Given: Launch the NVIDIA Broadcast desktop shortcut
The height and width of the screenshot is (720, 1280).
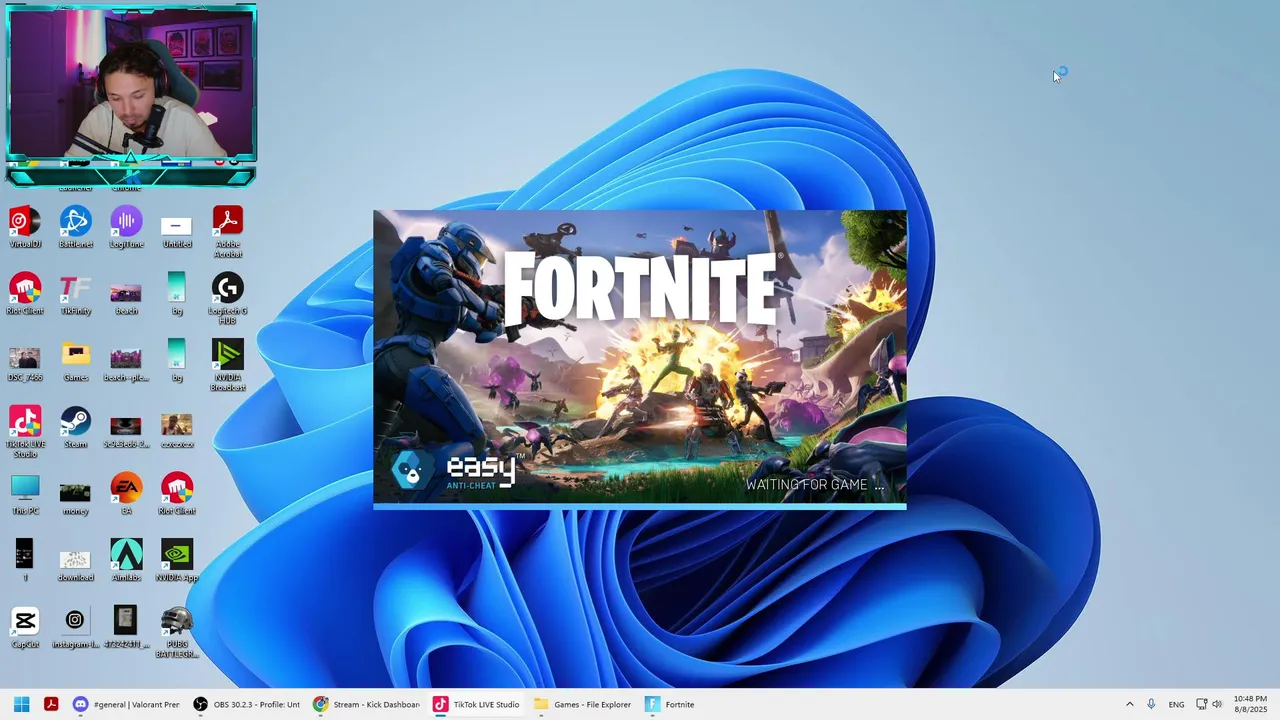Looking at the screenshot, I should pyautogui.click(x=228, y=366).
